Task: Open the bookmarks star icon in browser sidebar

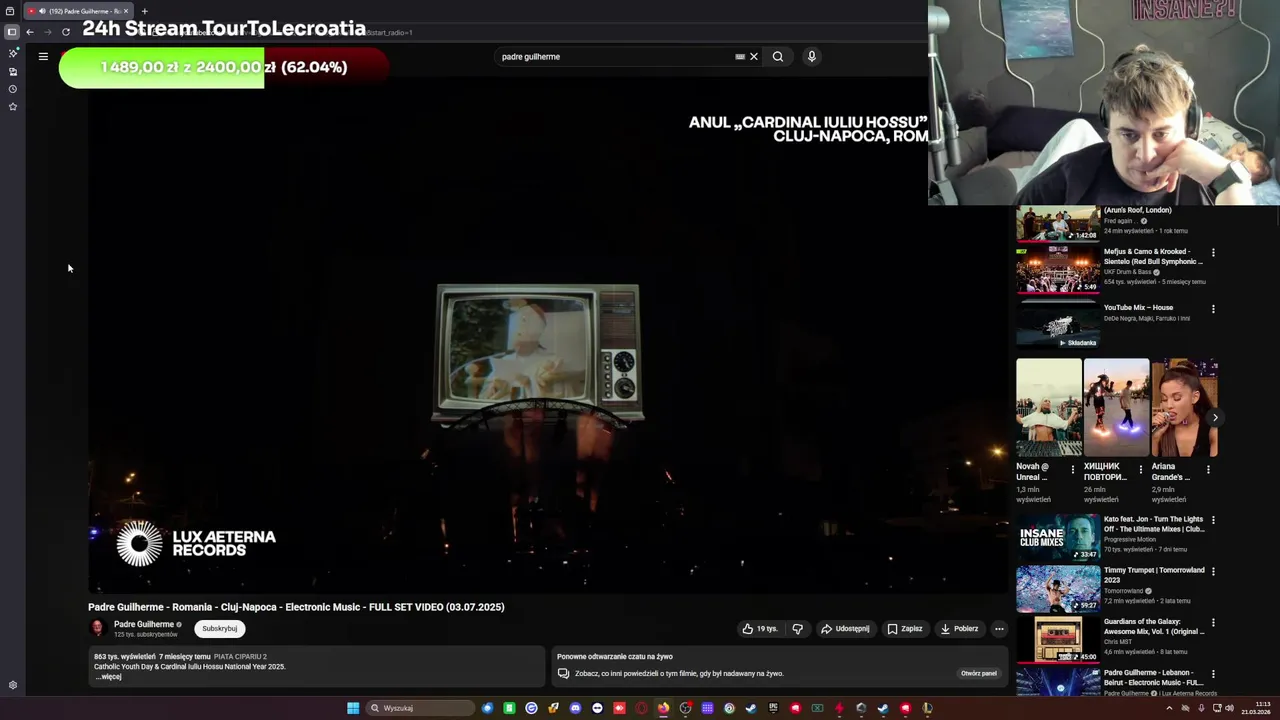Action: (x=13, y=106)
